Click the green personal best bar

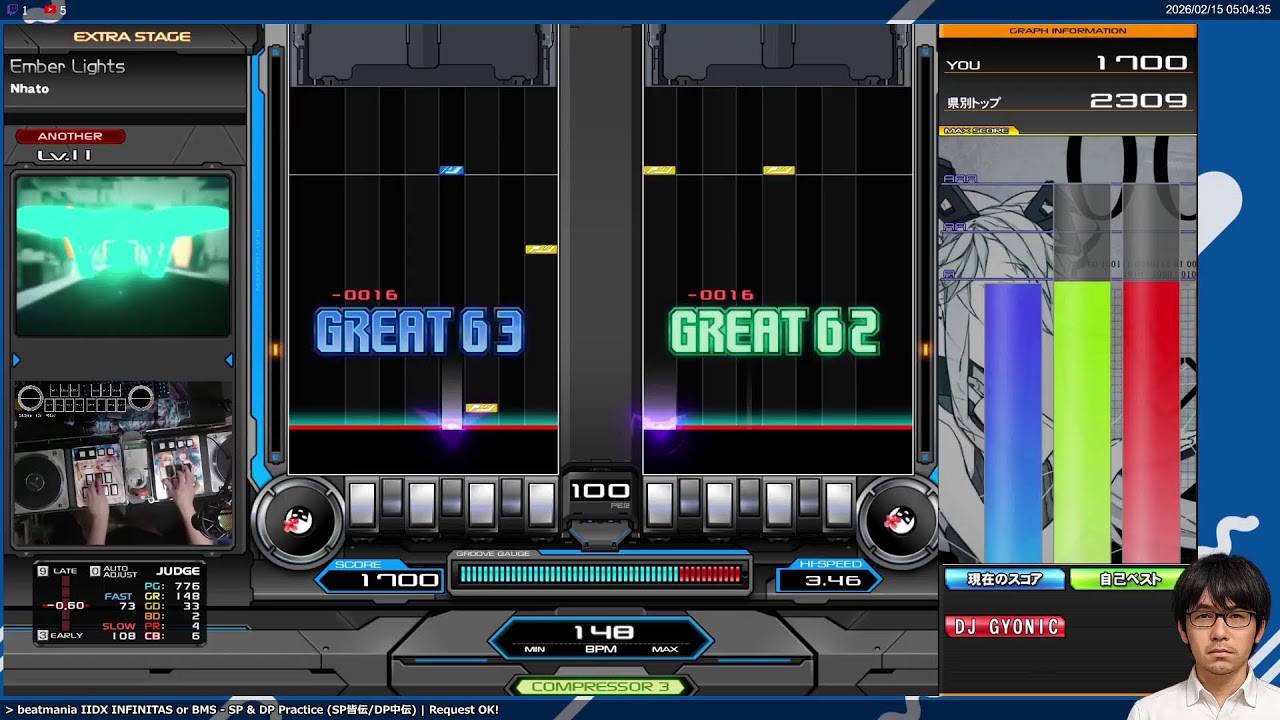click(1082, 422)
